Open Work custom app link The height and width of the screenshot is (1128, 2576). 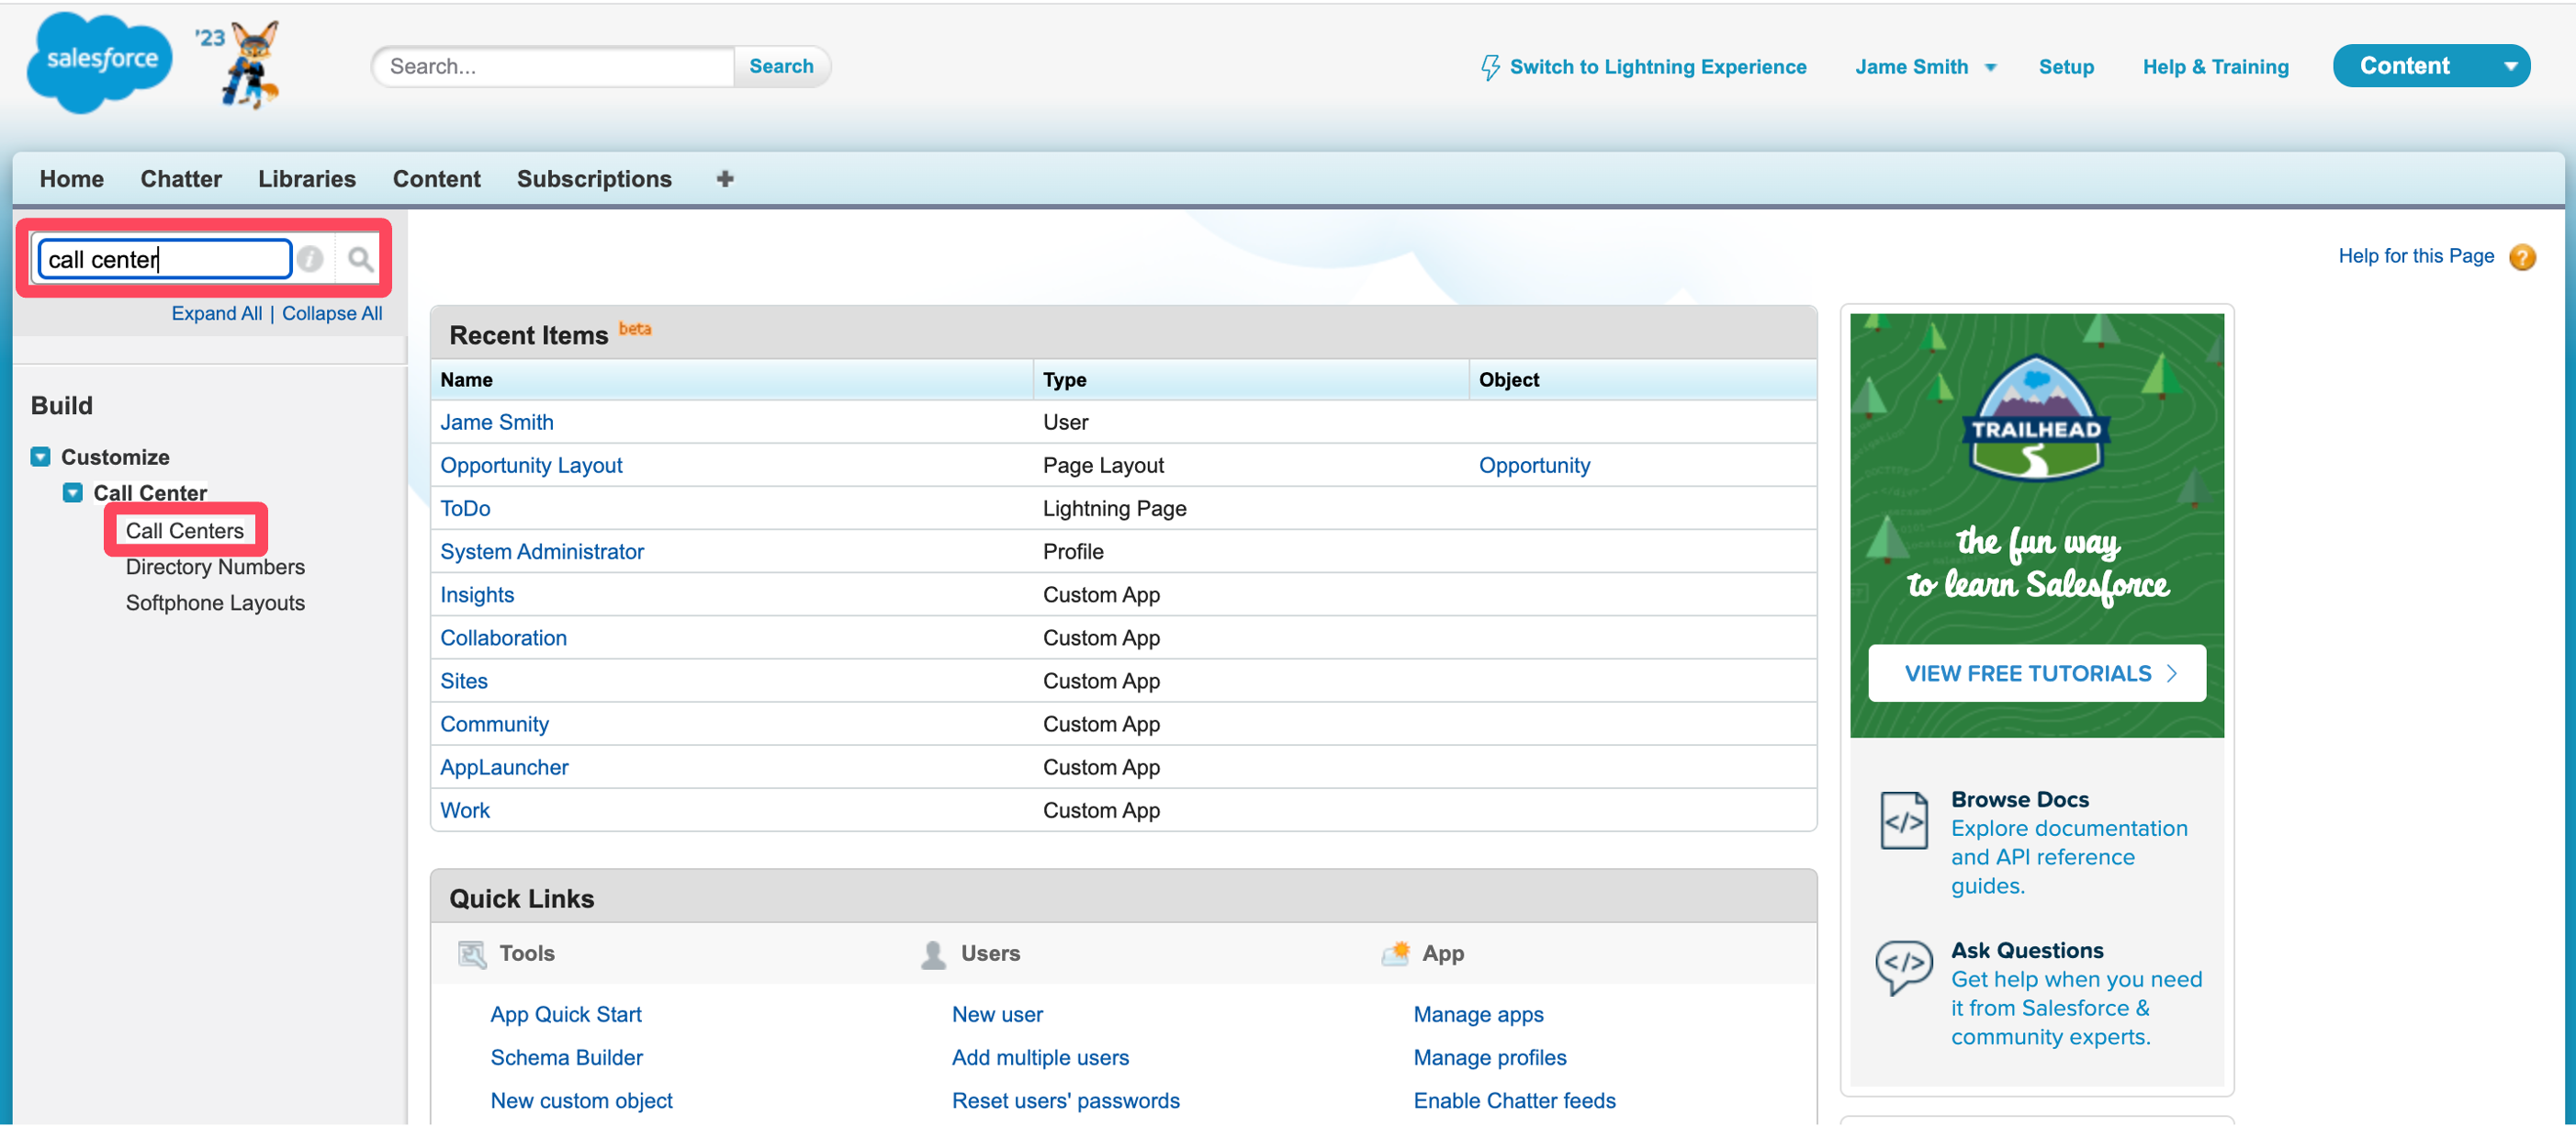pyautogui.click(x=465, y=809)
